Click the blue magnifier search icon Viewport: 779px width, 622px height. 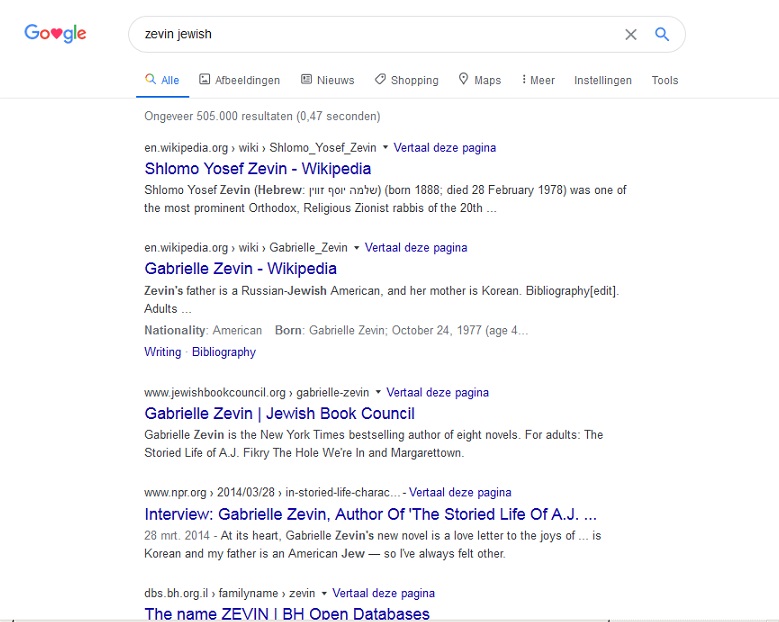662,34
